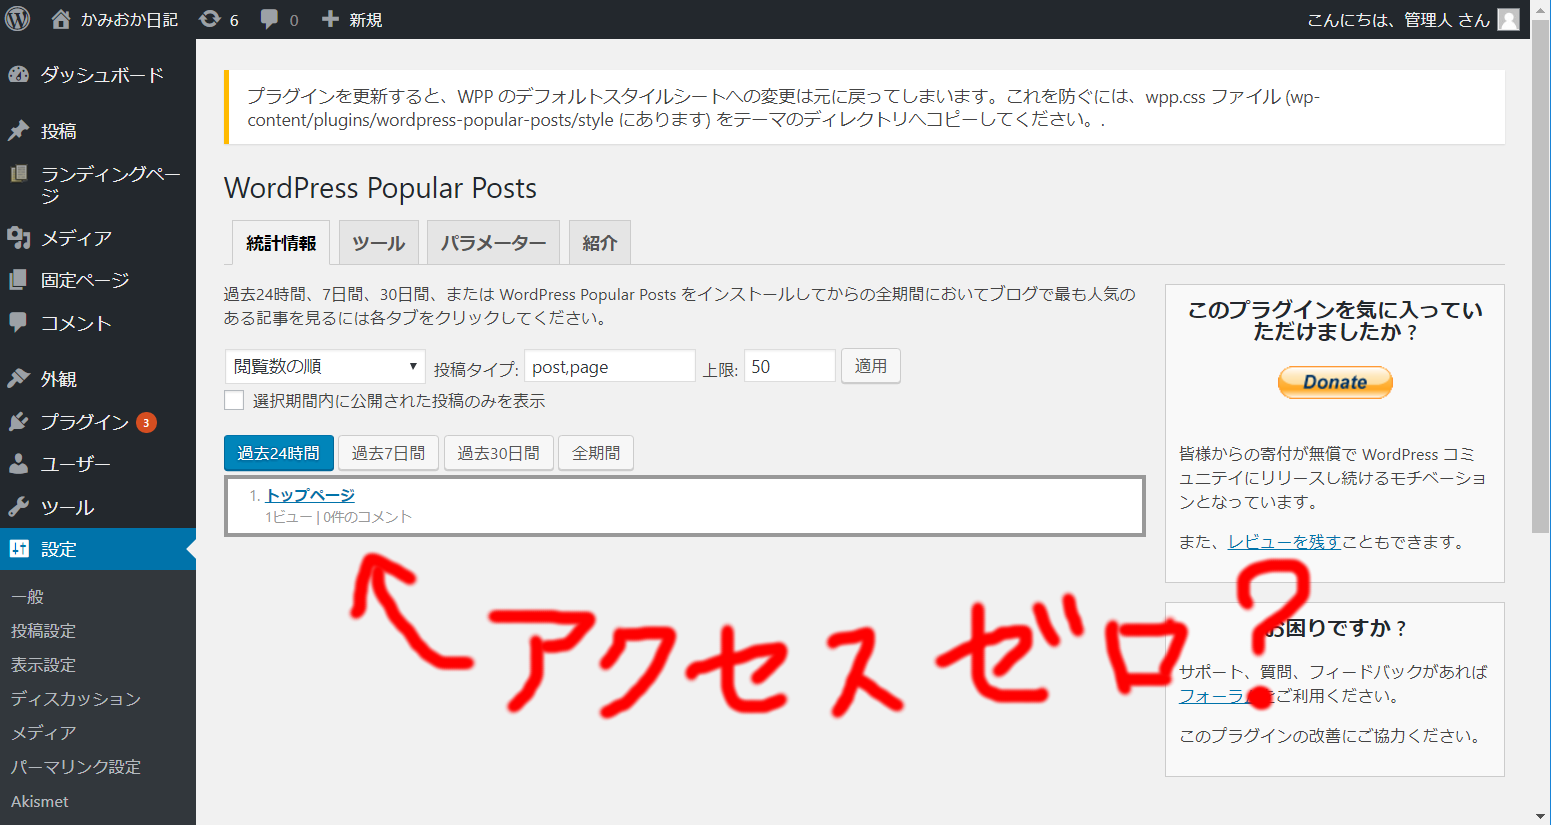Toggle checkbox 選択期間内に公開された投稿のみを表示
This screenshot has width=1551, height=825.
coord(234,400)
